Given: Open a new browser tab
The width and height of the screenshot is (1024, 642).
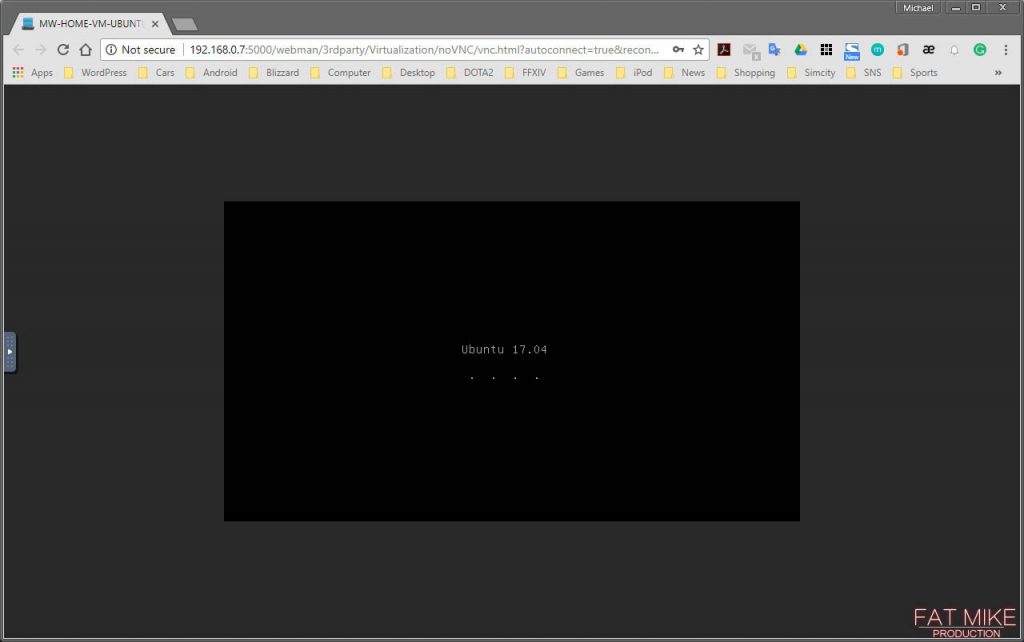Looking at the screenshot, I should click(185, 25).
